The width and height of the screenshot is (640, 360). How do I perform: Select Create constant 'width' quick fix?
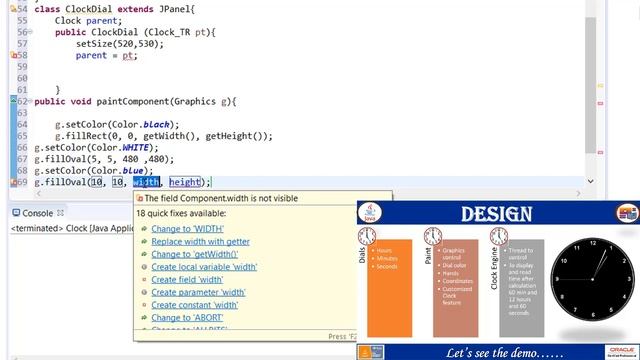click(x=195, y=305)
